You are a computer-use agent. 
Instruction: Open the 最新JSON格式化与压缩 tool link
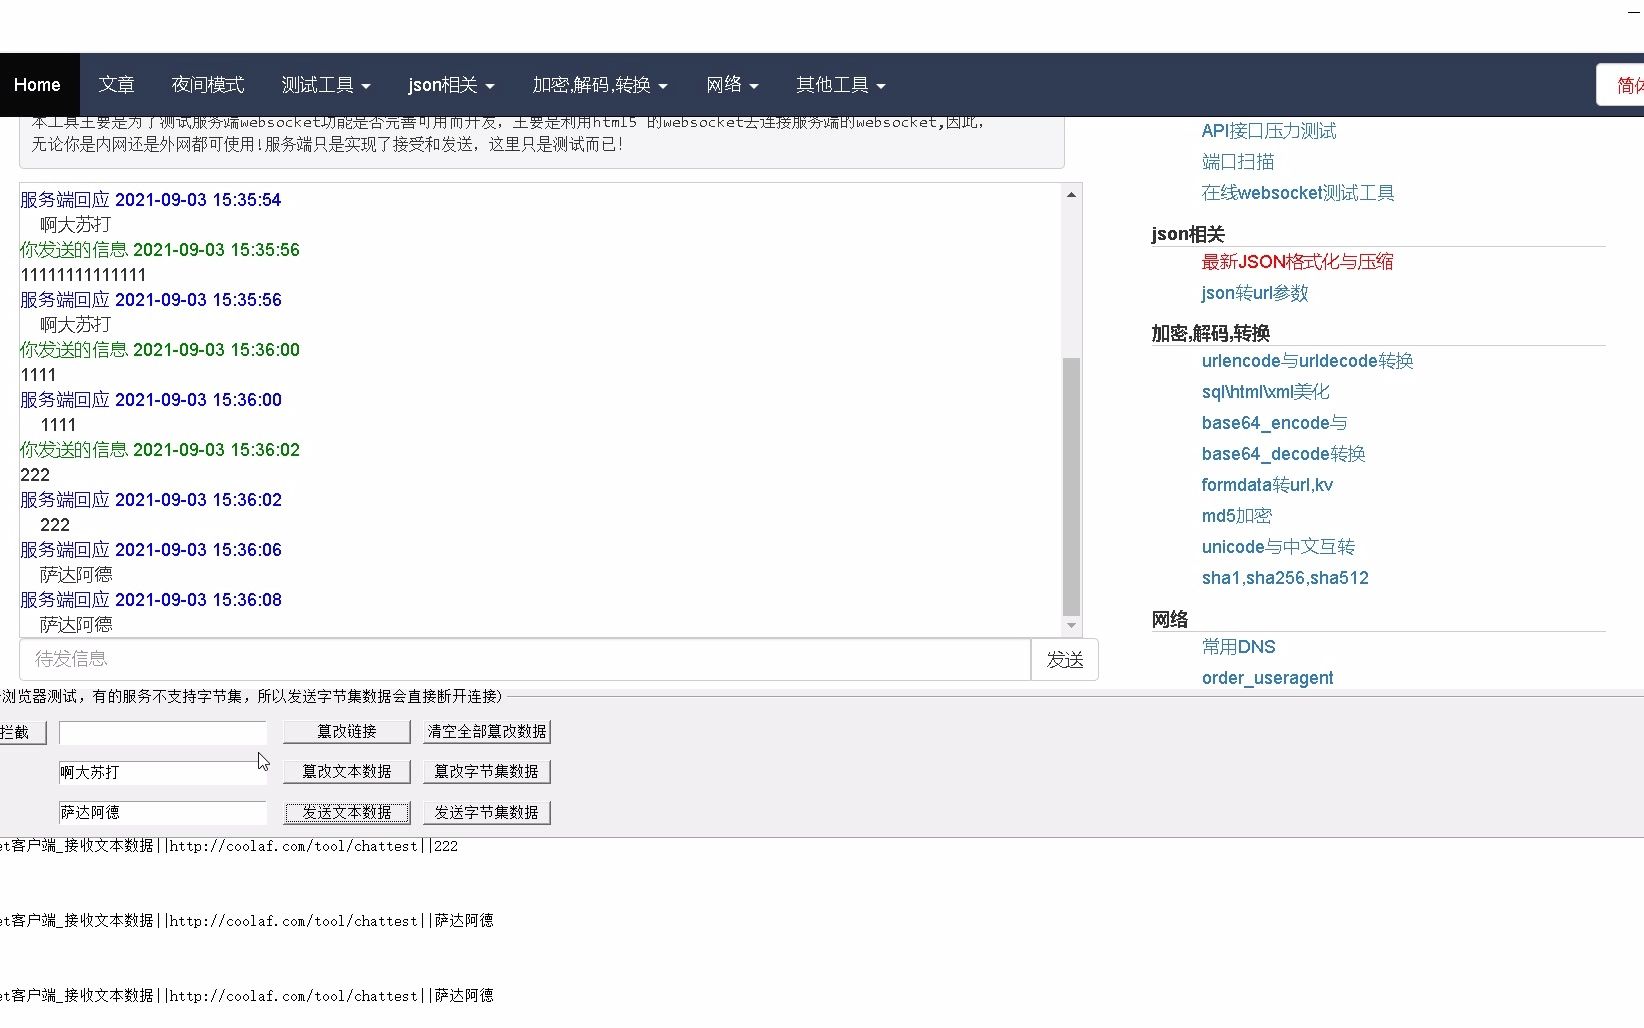(1297, 261)
